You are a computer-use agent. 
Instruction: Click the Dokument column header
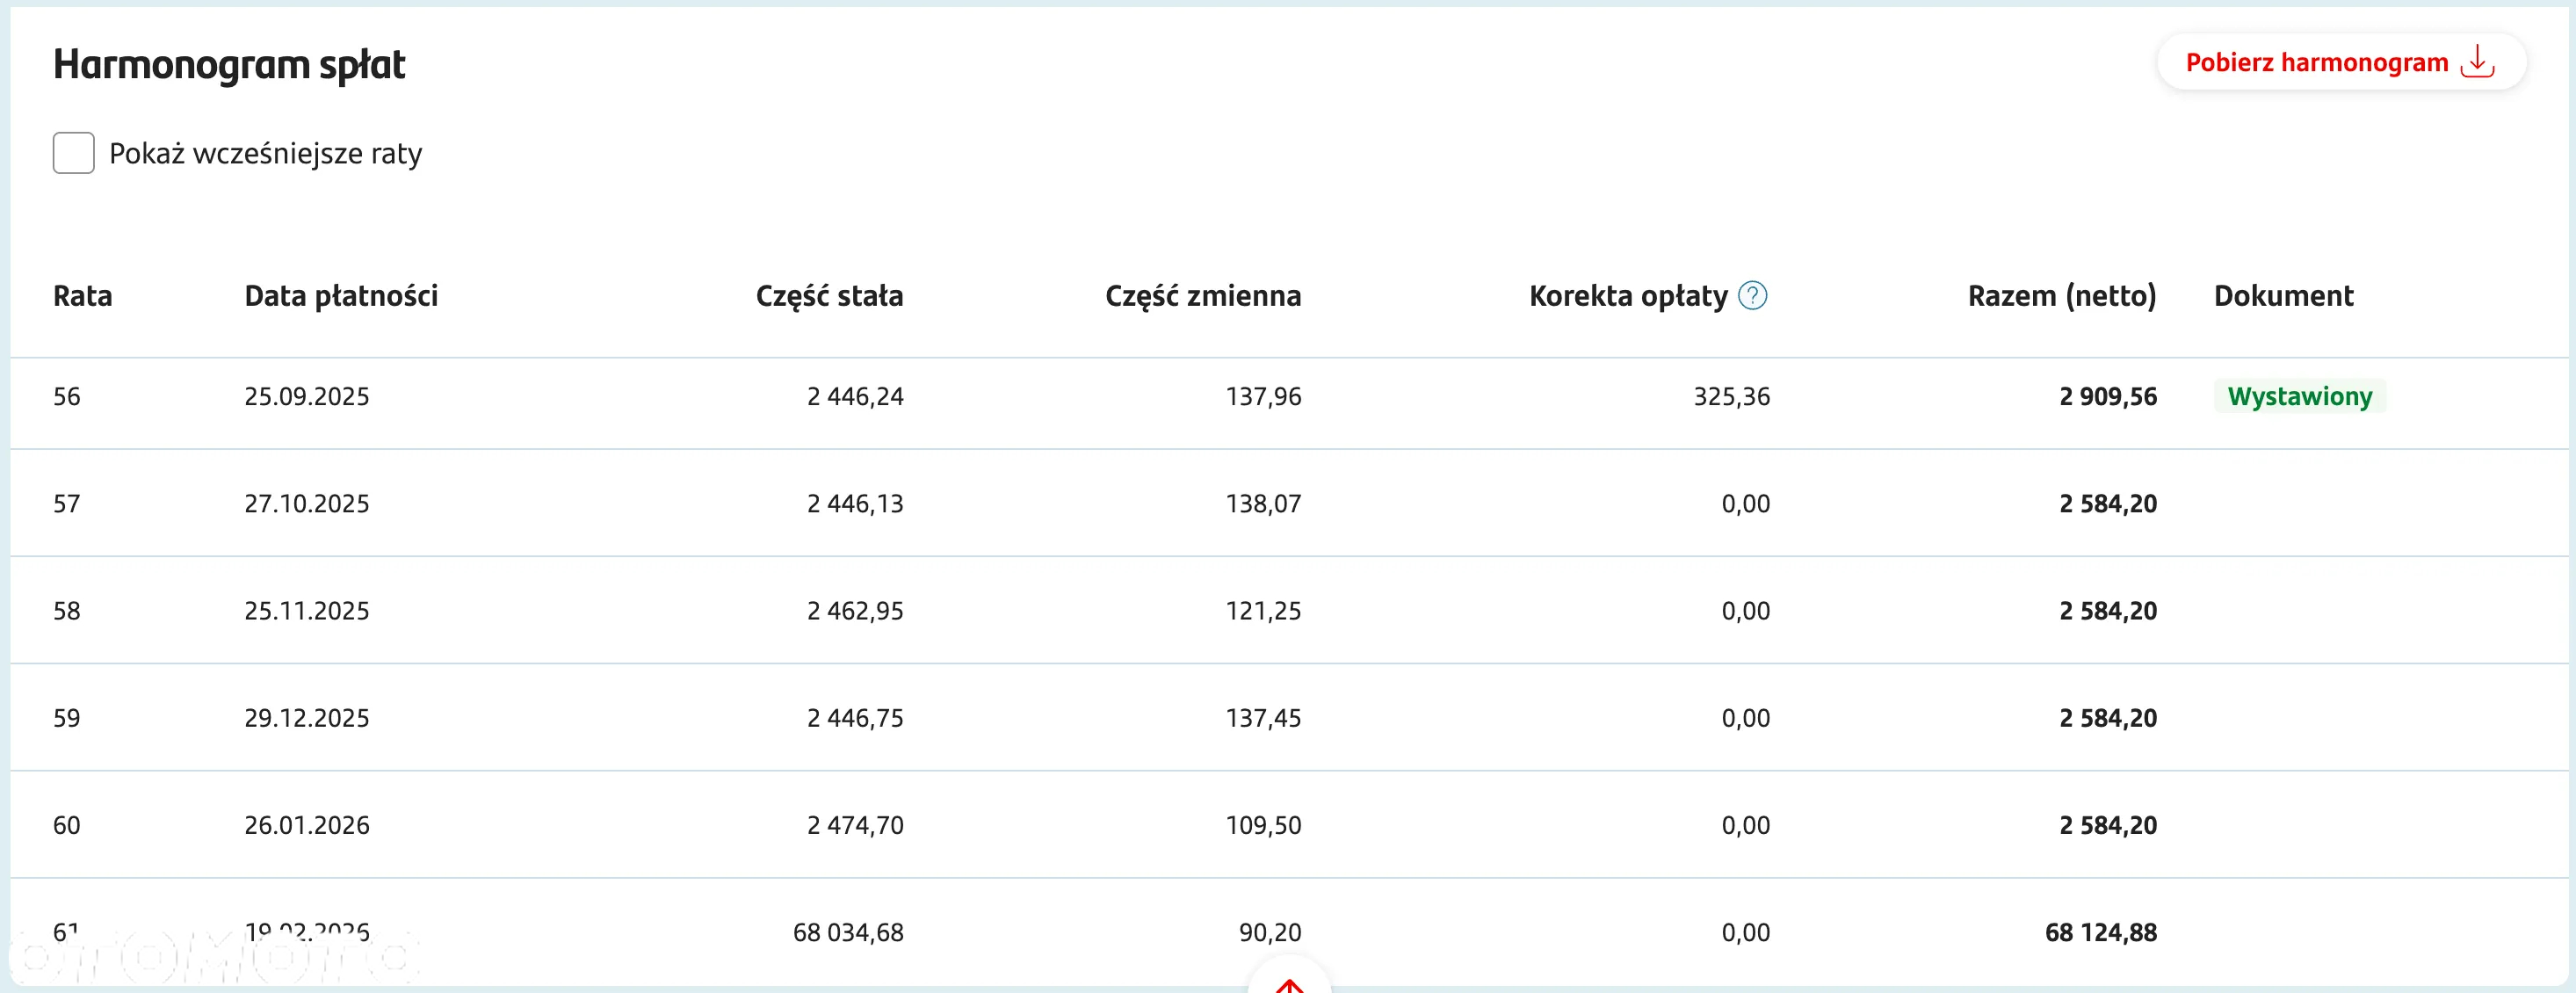(2284, 296)
